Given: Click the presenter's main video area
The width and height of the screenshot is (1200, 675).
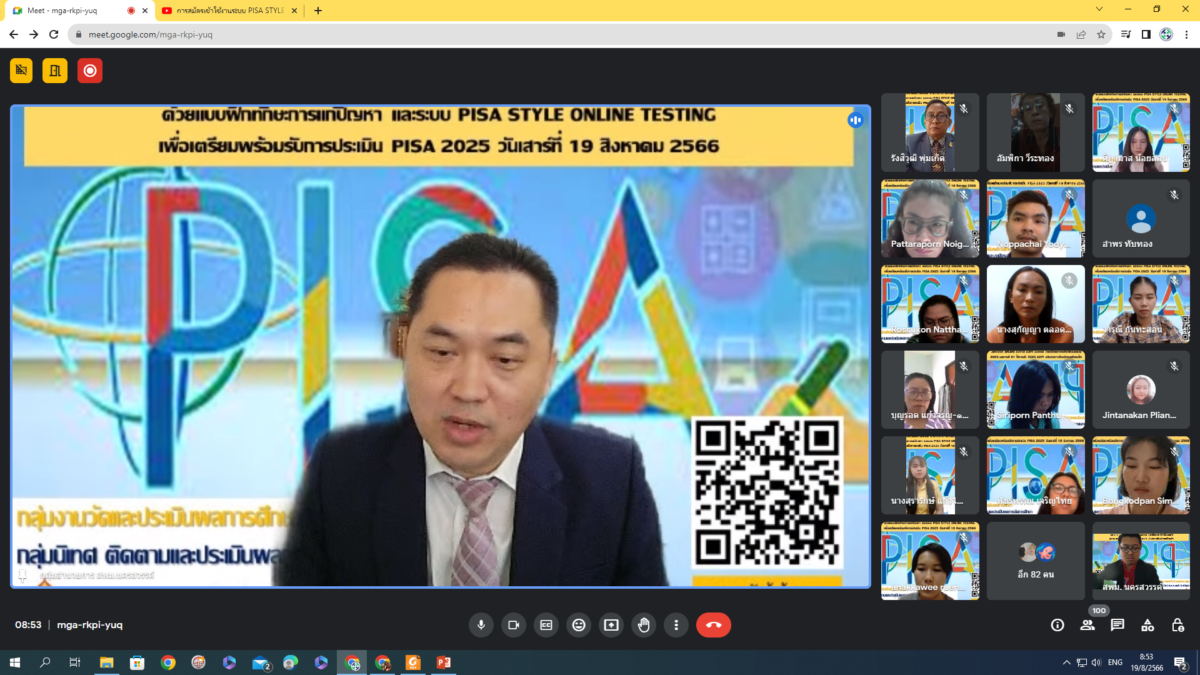Looking at the screenshot, I should point(440,346).
